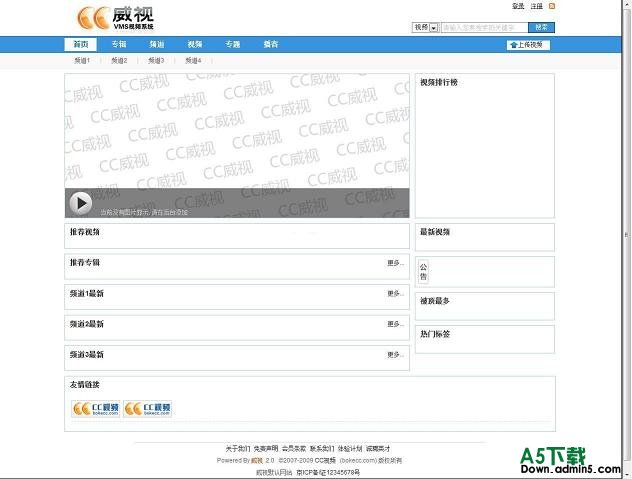This screenshot has height=479, width=632.
Task: Click the CC威视 VMS logo
Action: [115, 18]
